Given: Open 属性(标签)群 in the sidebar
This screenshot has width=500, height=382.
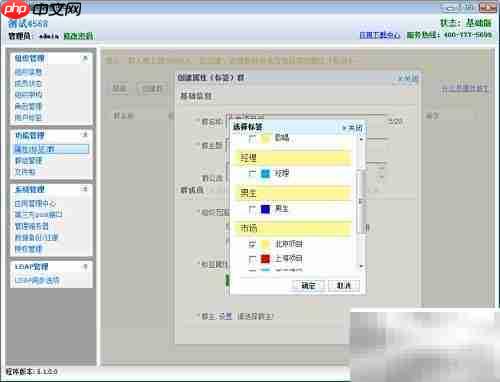Looking at the screenshot, I should (51, 149).
